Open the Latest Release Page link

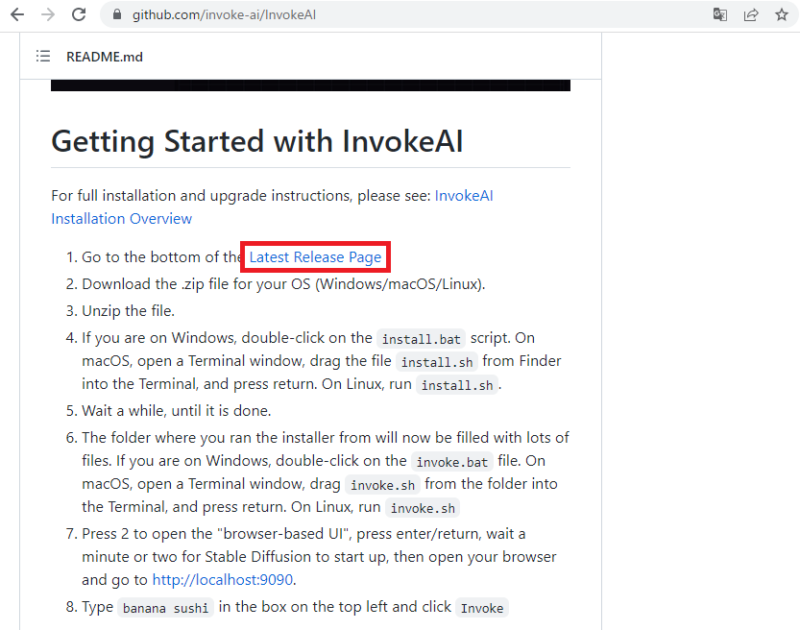click(315, 257)
